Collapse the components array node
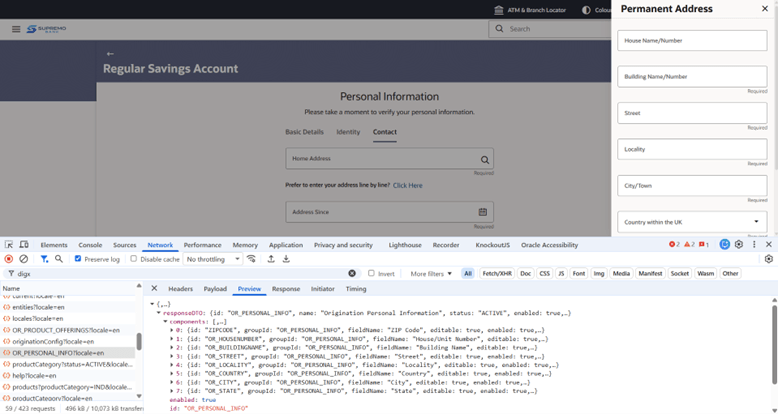The height and width of the screenshot is (414, 778). tap(165, 322)
